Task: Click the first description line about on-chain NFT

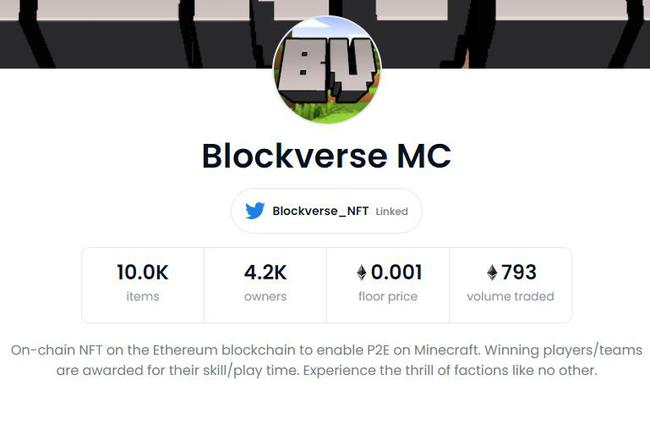Action: [326, 351]
